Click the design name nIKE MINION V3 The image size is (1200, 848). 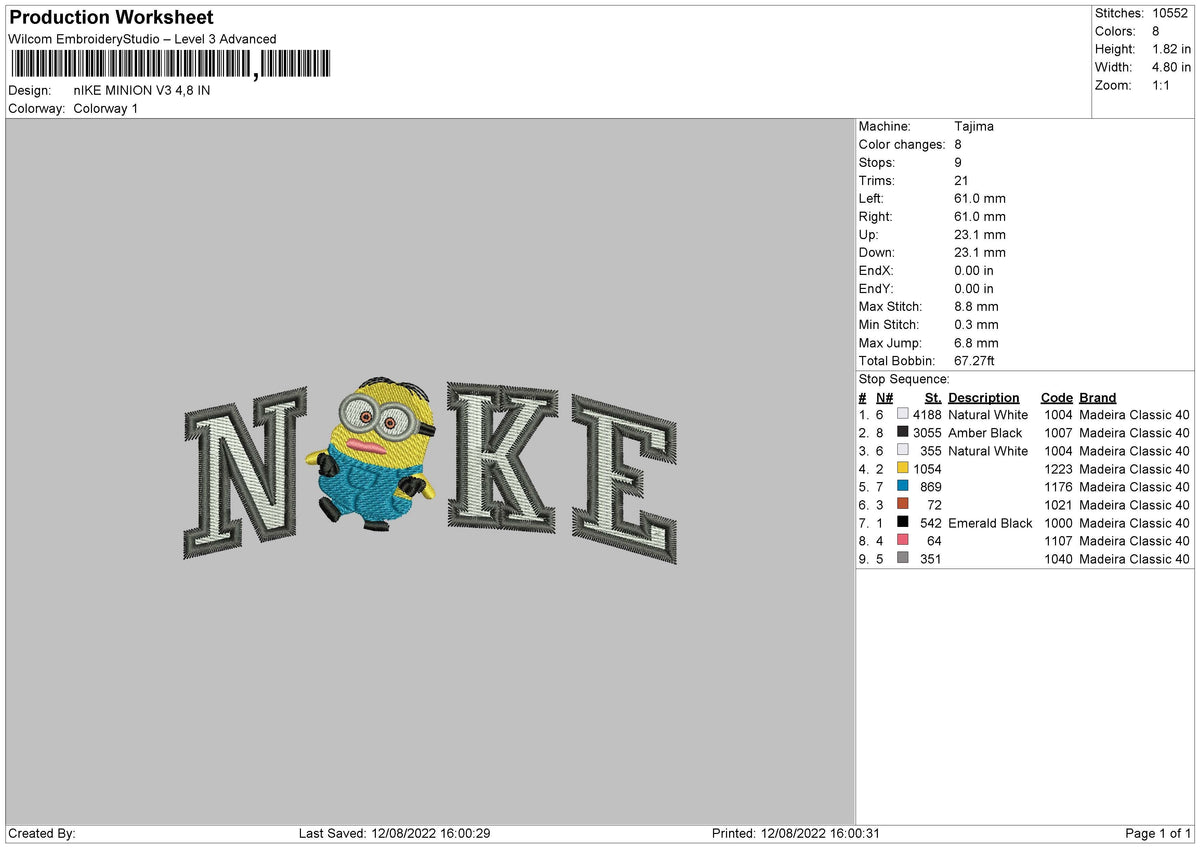[140, 89]
